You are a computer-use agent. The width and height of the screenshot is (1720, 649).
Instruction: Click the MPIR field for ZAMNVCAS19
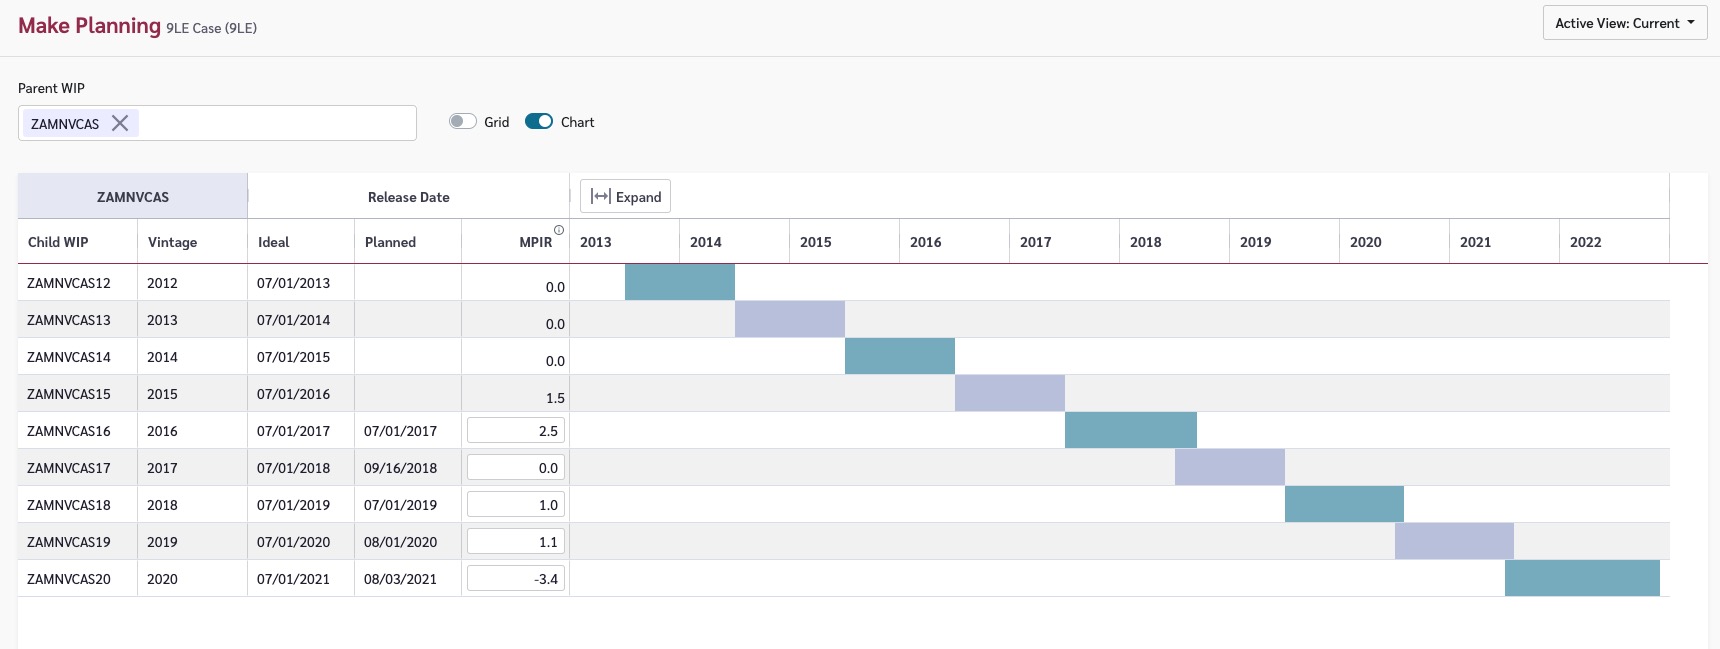pyautogui.click(x=515, y=542)
